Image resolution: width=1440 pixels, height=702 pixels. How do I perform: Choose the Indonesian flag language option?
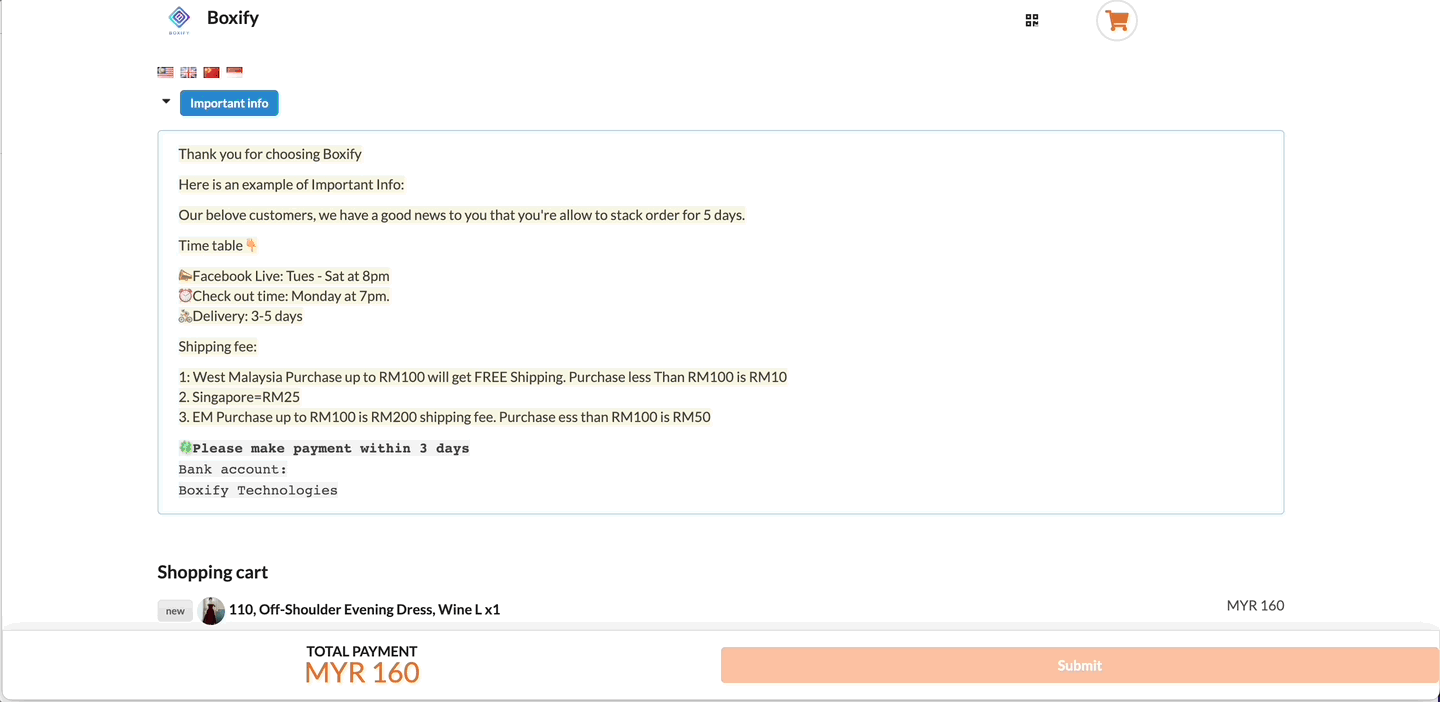tap(233, 71)
